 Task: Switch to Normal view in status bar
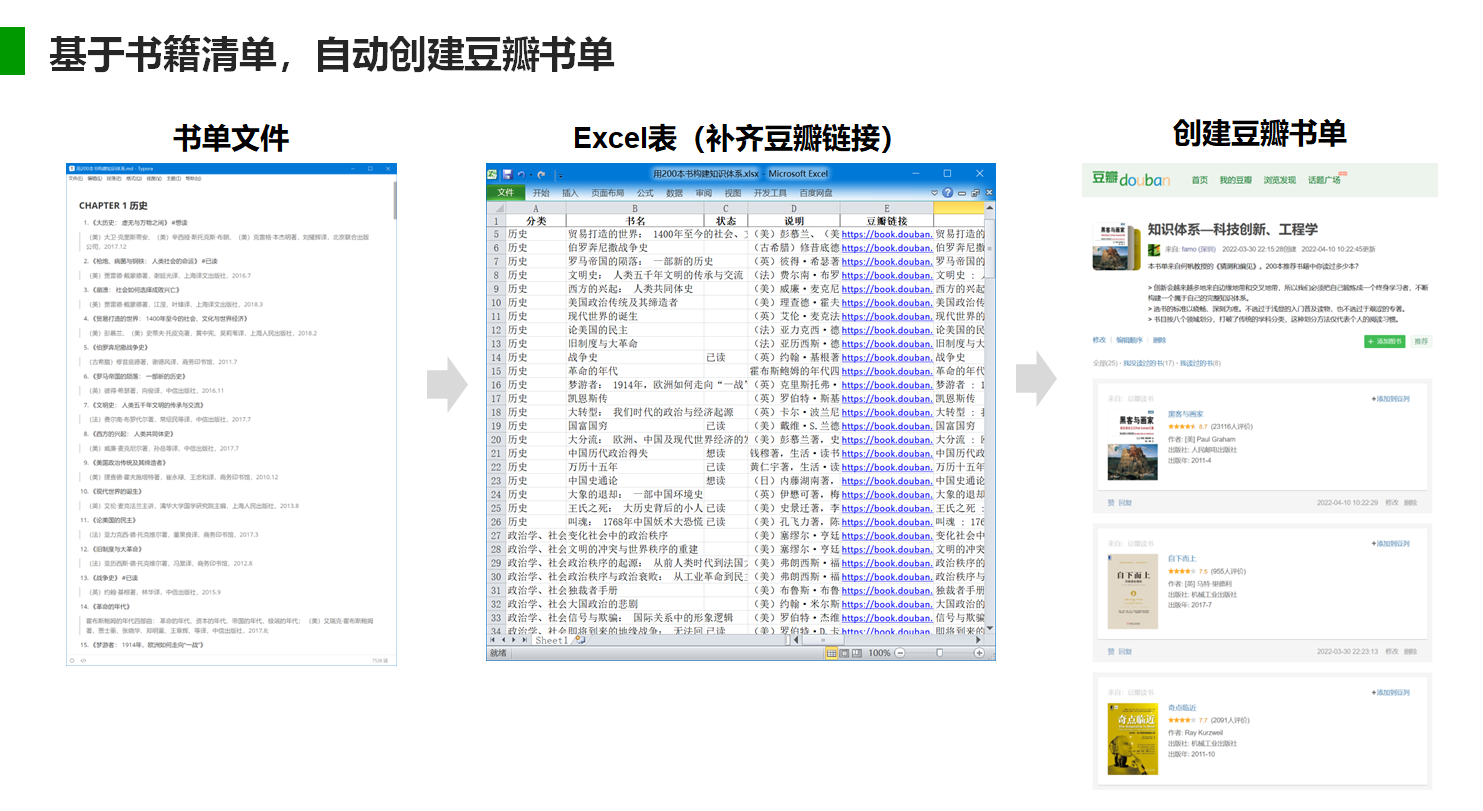coord(831,653)
